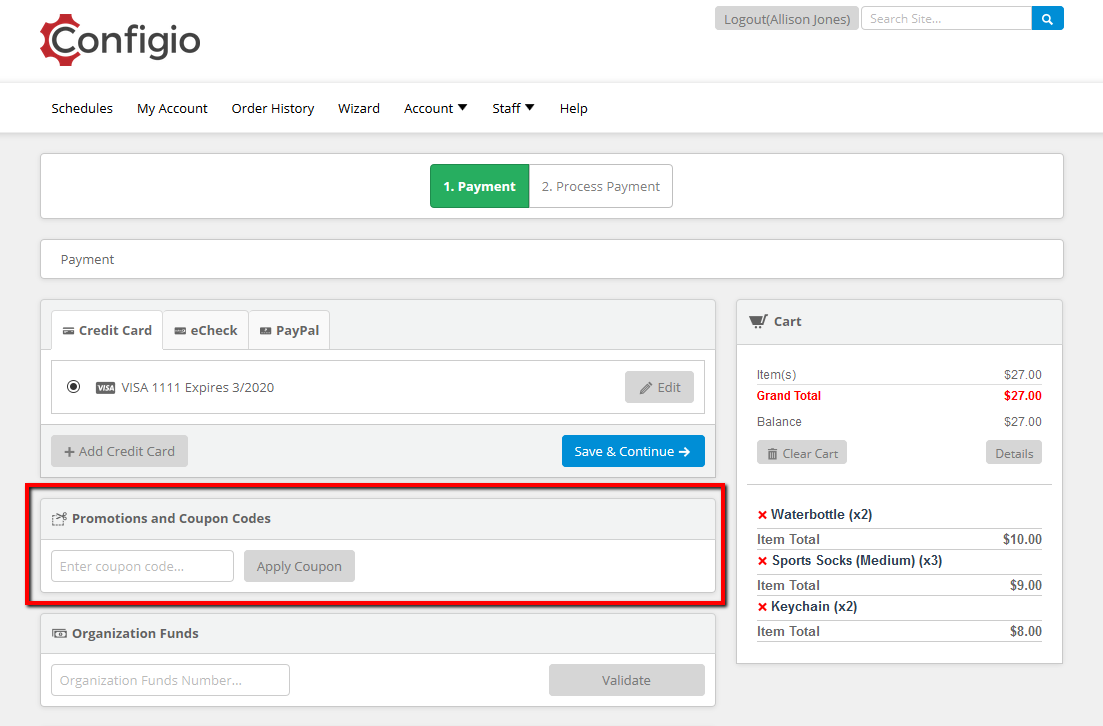
Task: Switch to the PayPal payment tab
Action: pos(289,331)
